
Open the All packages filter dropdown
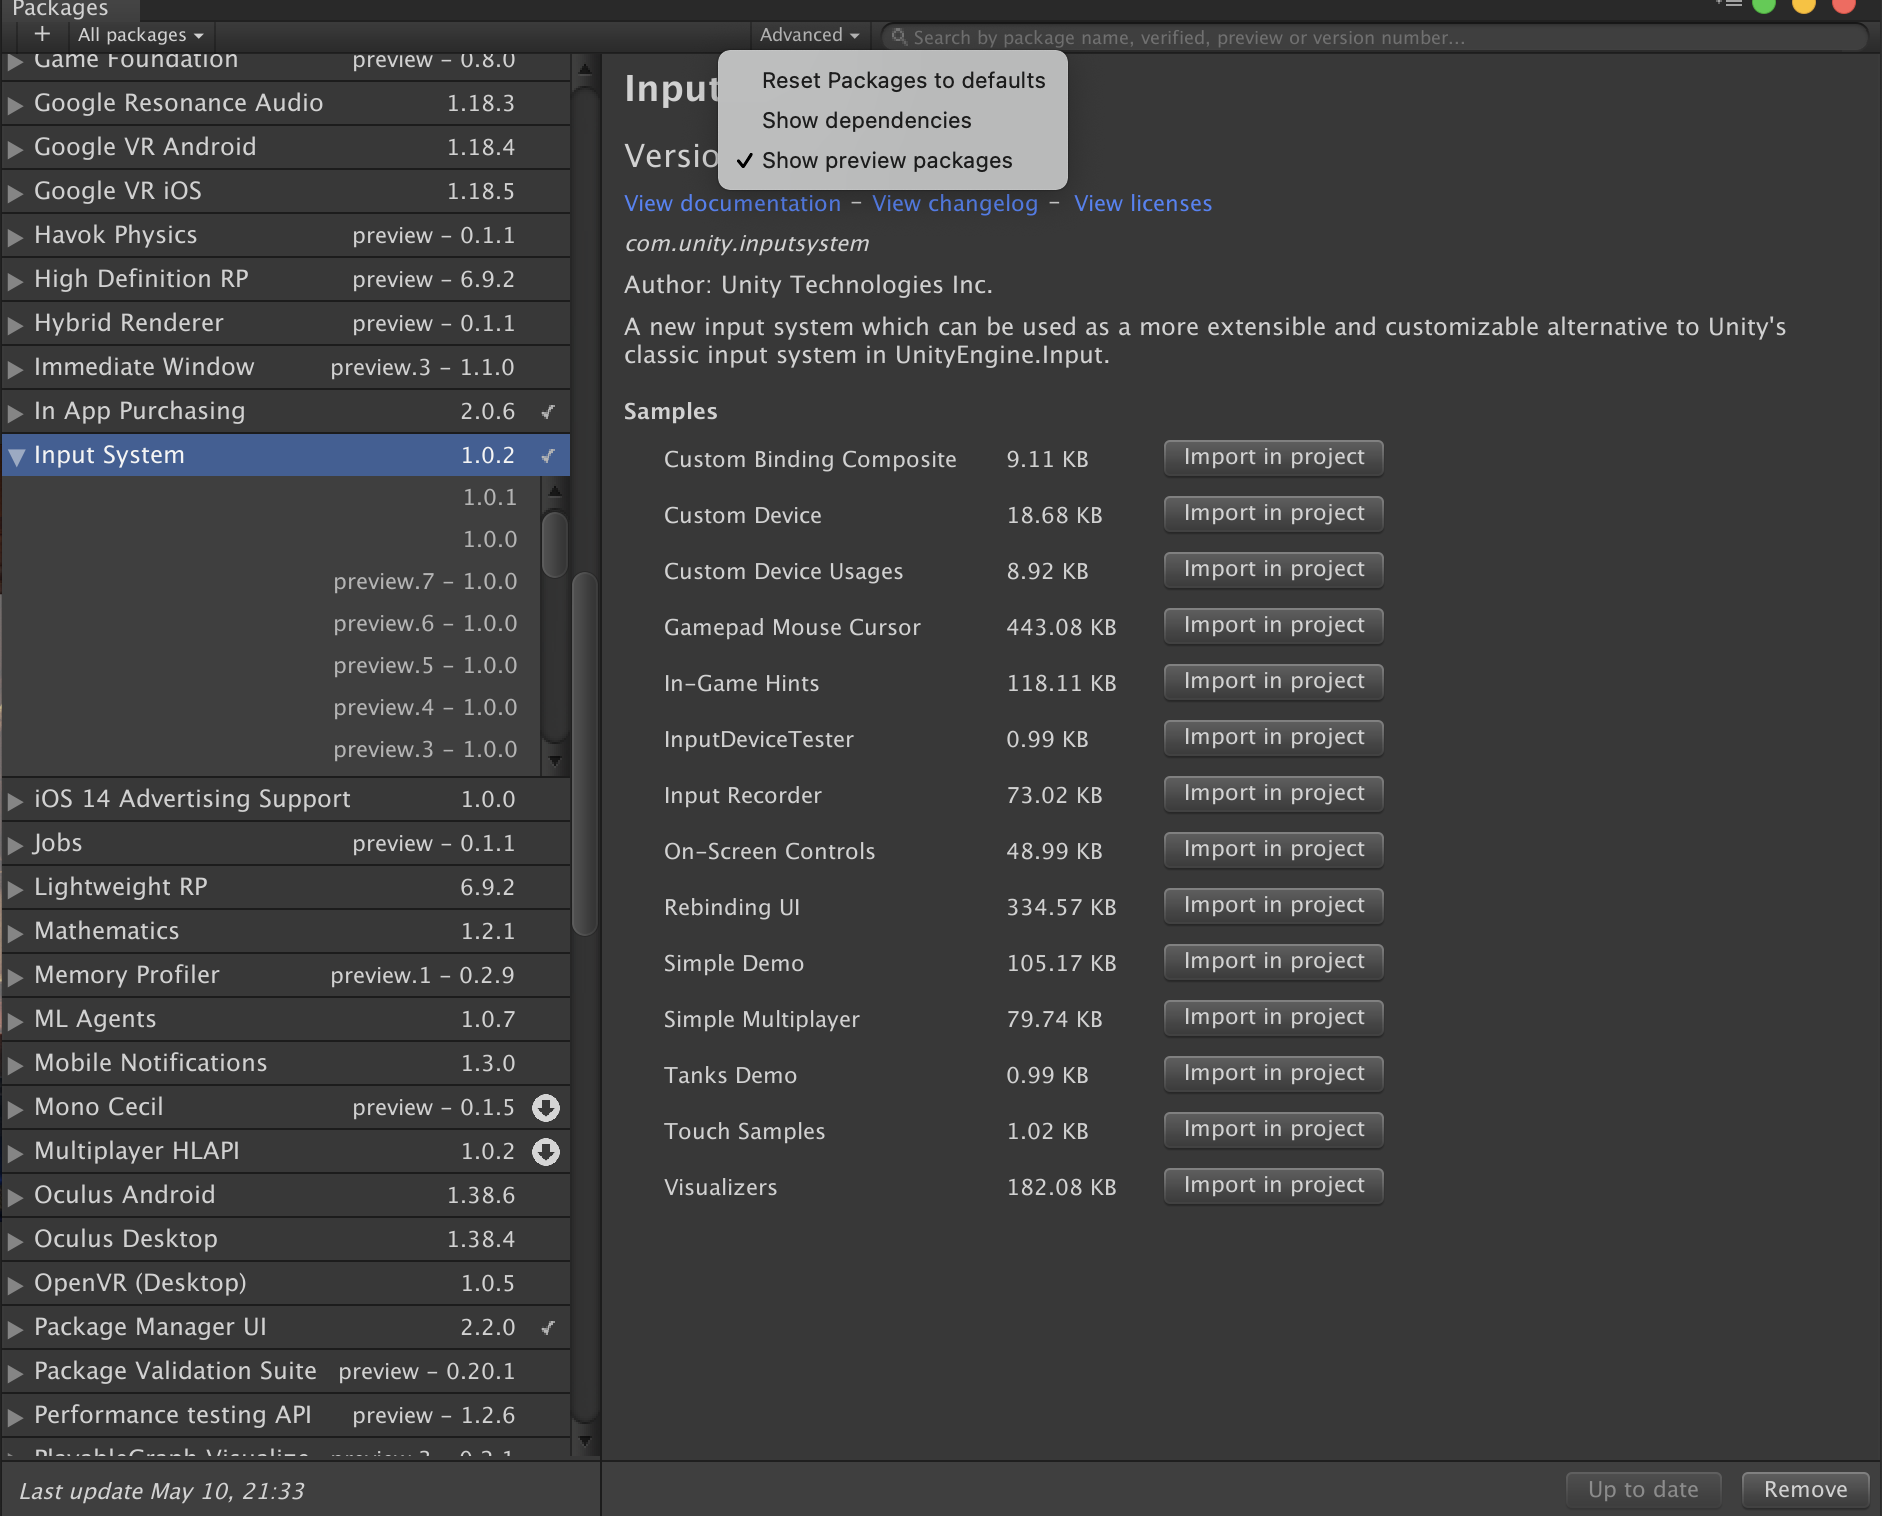click(x=140, y=35)
